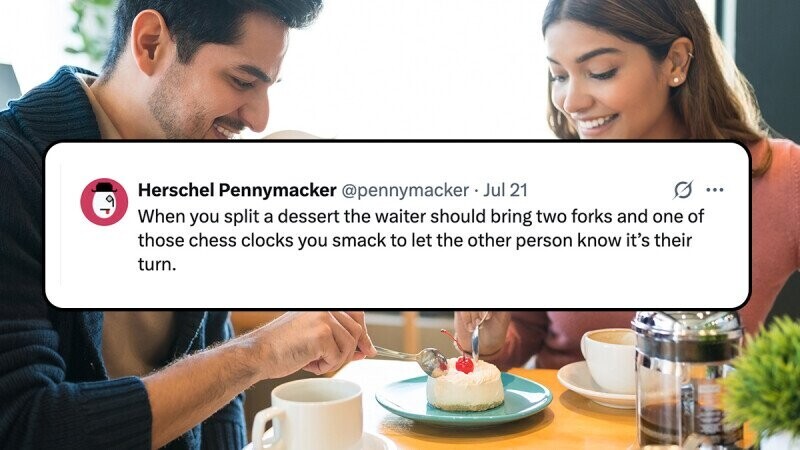The height and width of the screenshot is (450, 800).
Task: Click the man's spoon touching the dessert
Action: point(412,358)
